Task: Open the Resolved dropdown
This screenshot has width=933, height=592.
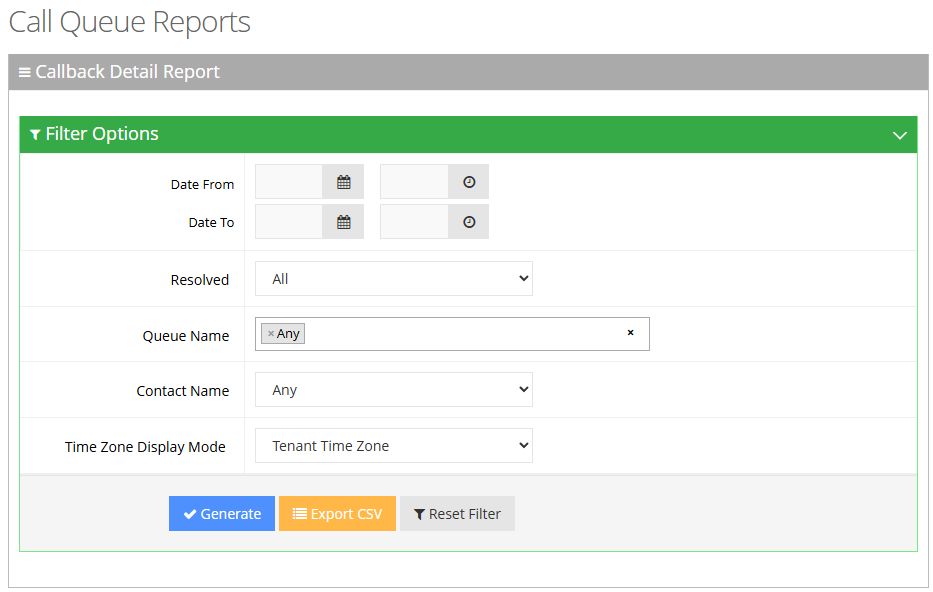Action: pyautogui.click(x=393, y=279)
